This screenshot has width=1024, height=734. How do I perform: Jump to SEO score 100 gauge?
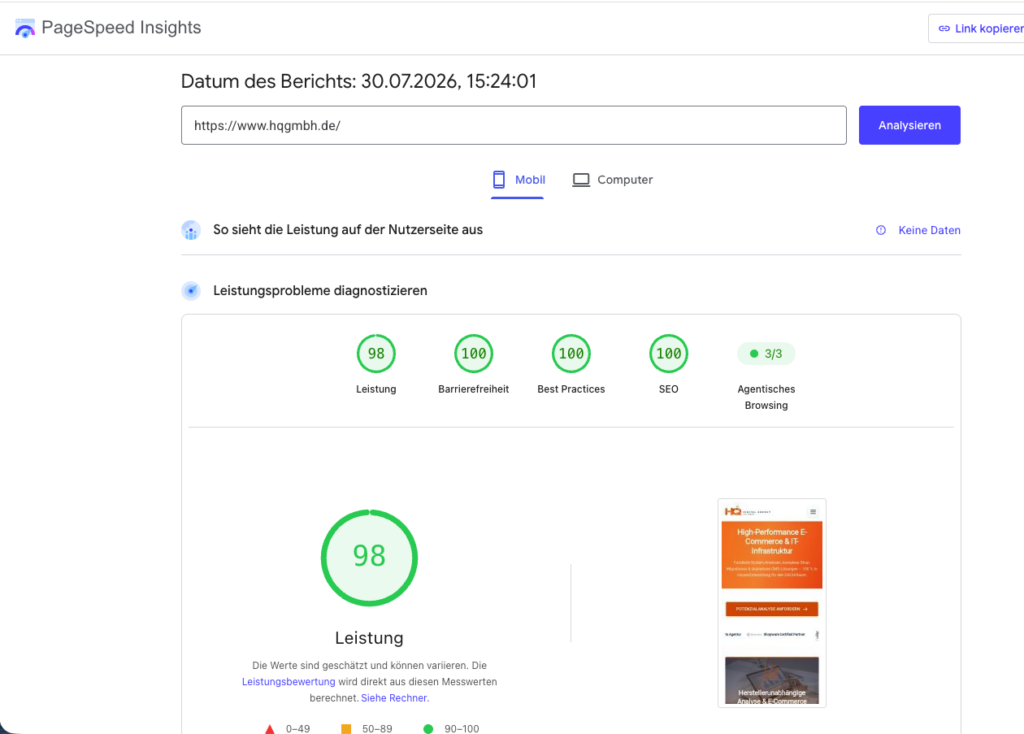(x=669, y=353)
